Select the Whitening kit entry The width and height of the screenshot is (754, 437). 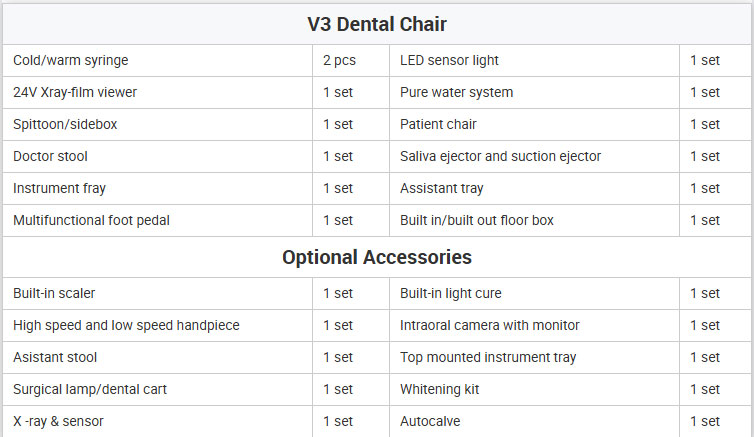point(440,389)
